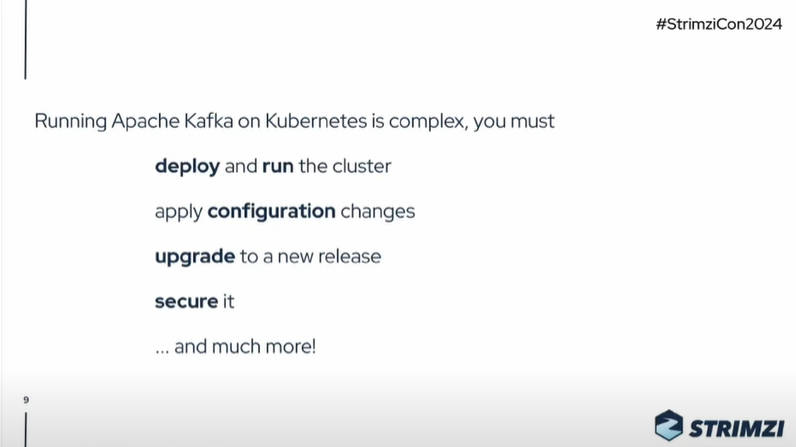
Task: Click the phrase the cluster
Action: pyautogui.click(x=345, y=166)
